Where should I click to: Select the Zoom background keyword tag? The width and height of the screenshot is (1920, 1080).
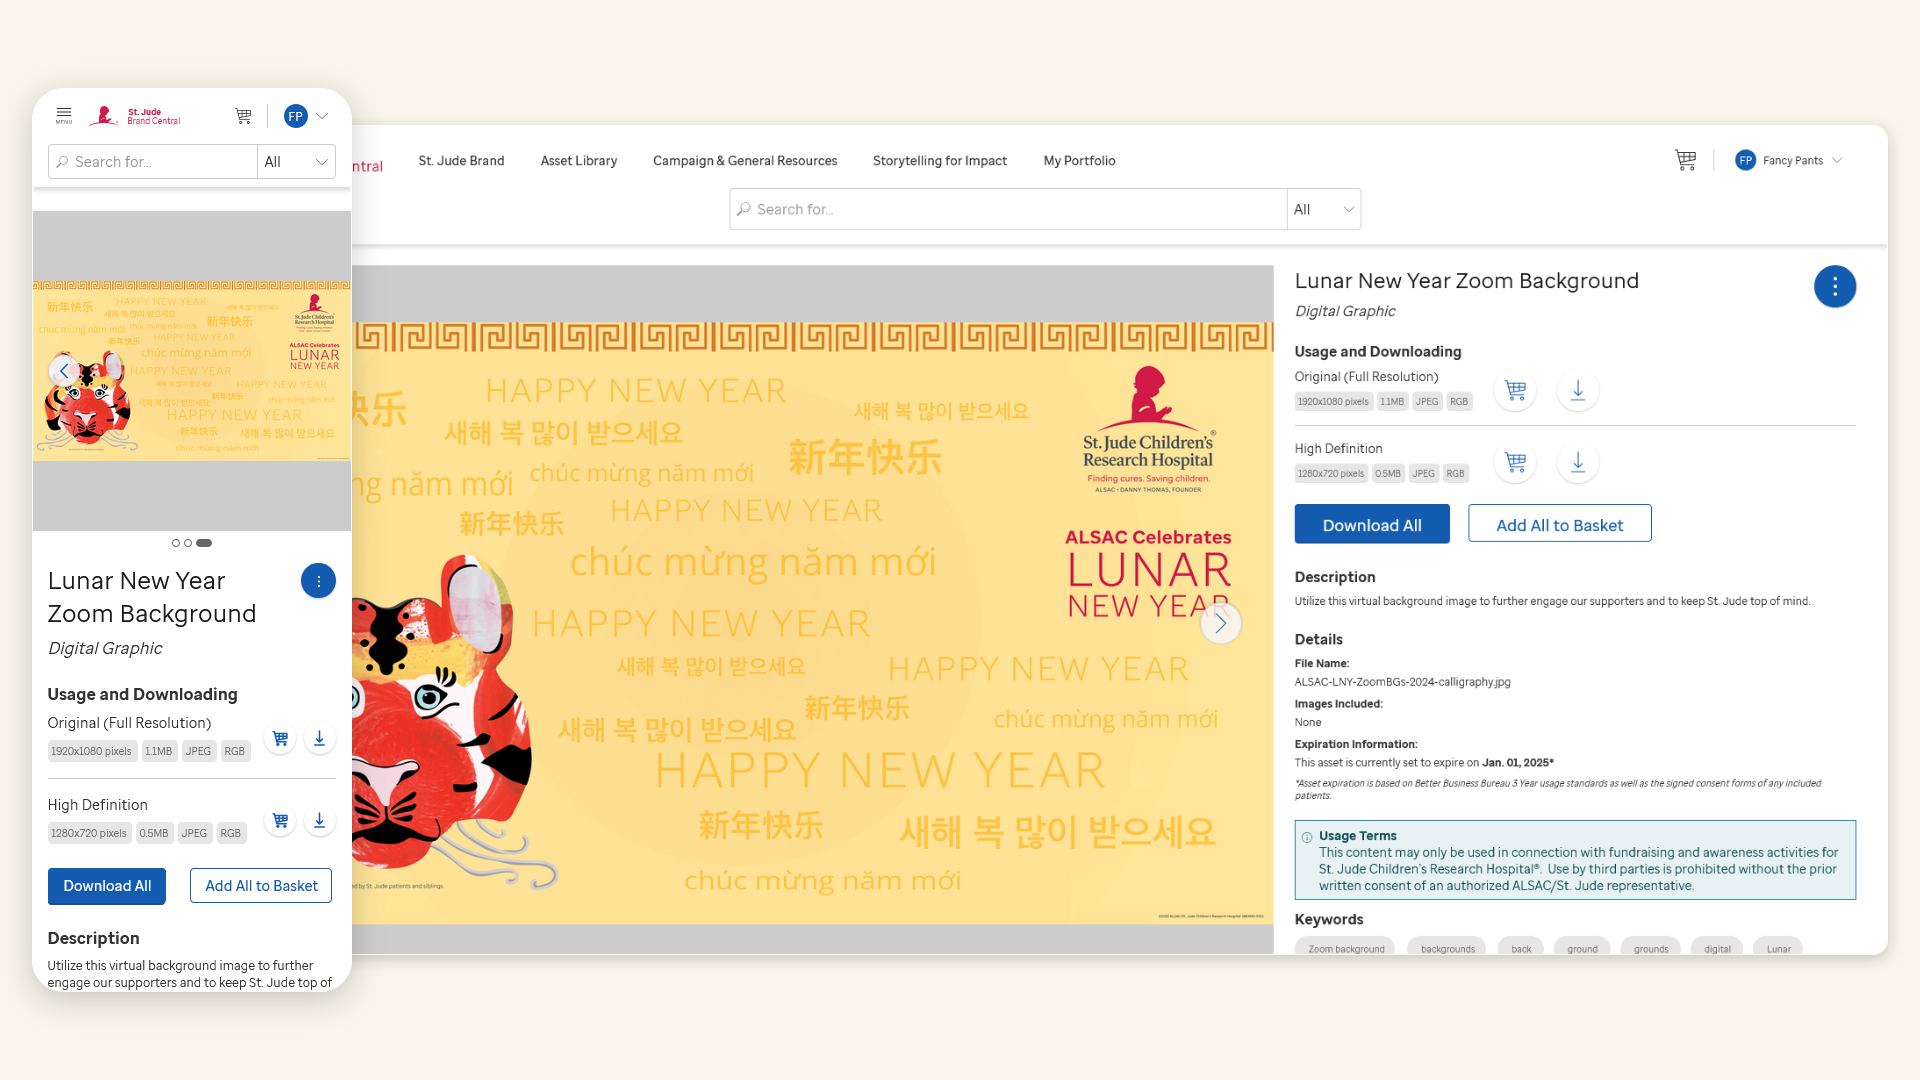[x=1346, y=948]
